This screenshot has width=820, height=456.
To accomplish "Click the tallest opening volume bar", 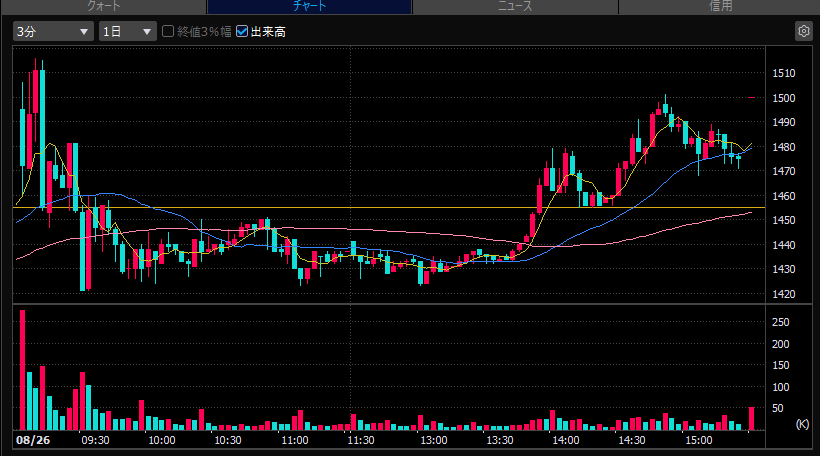I will tap(22, 370).
